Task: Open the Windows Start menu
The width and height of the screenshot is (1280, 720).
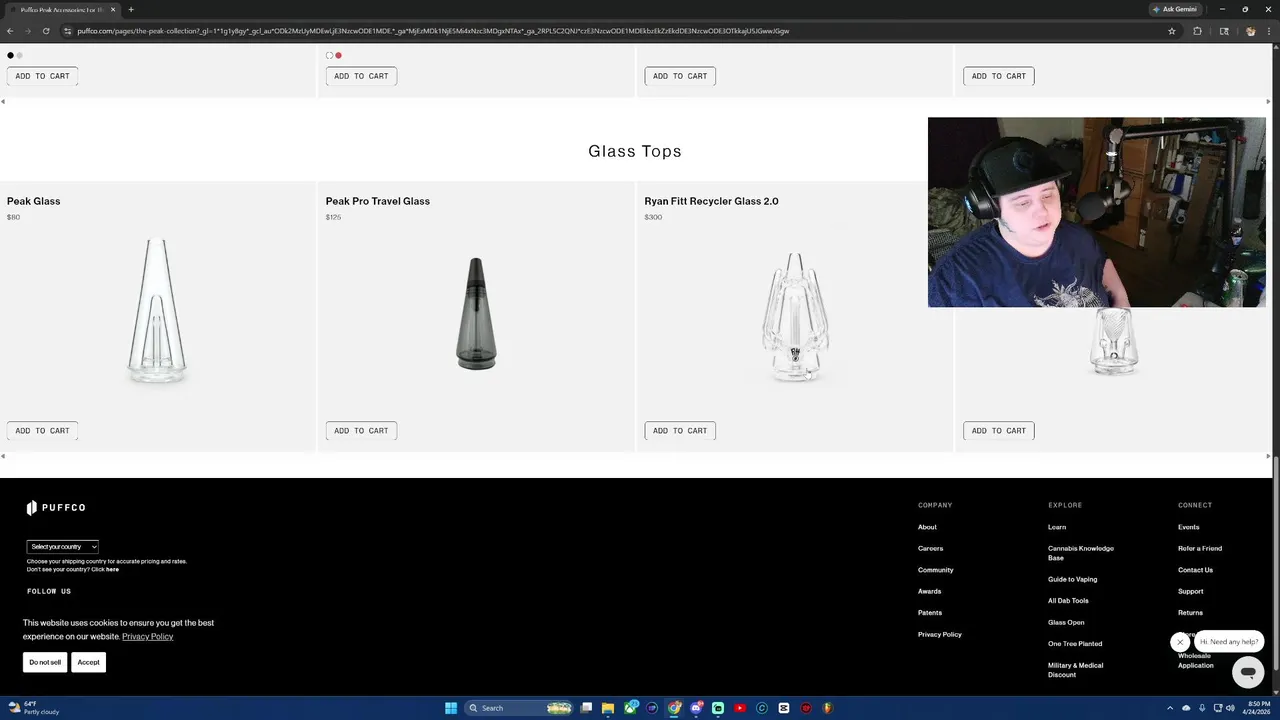Action: [451, 708]
